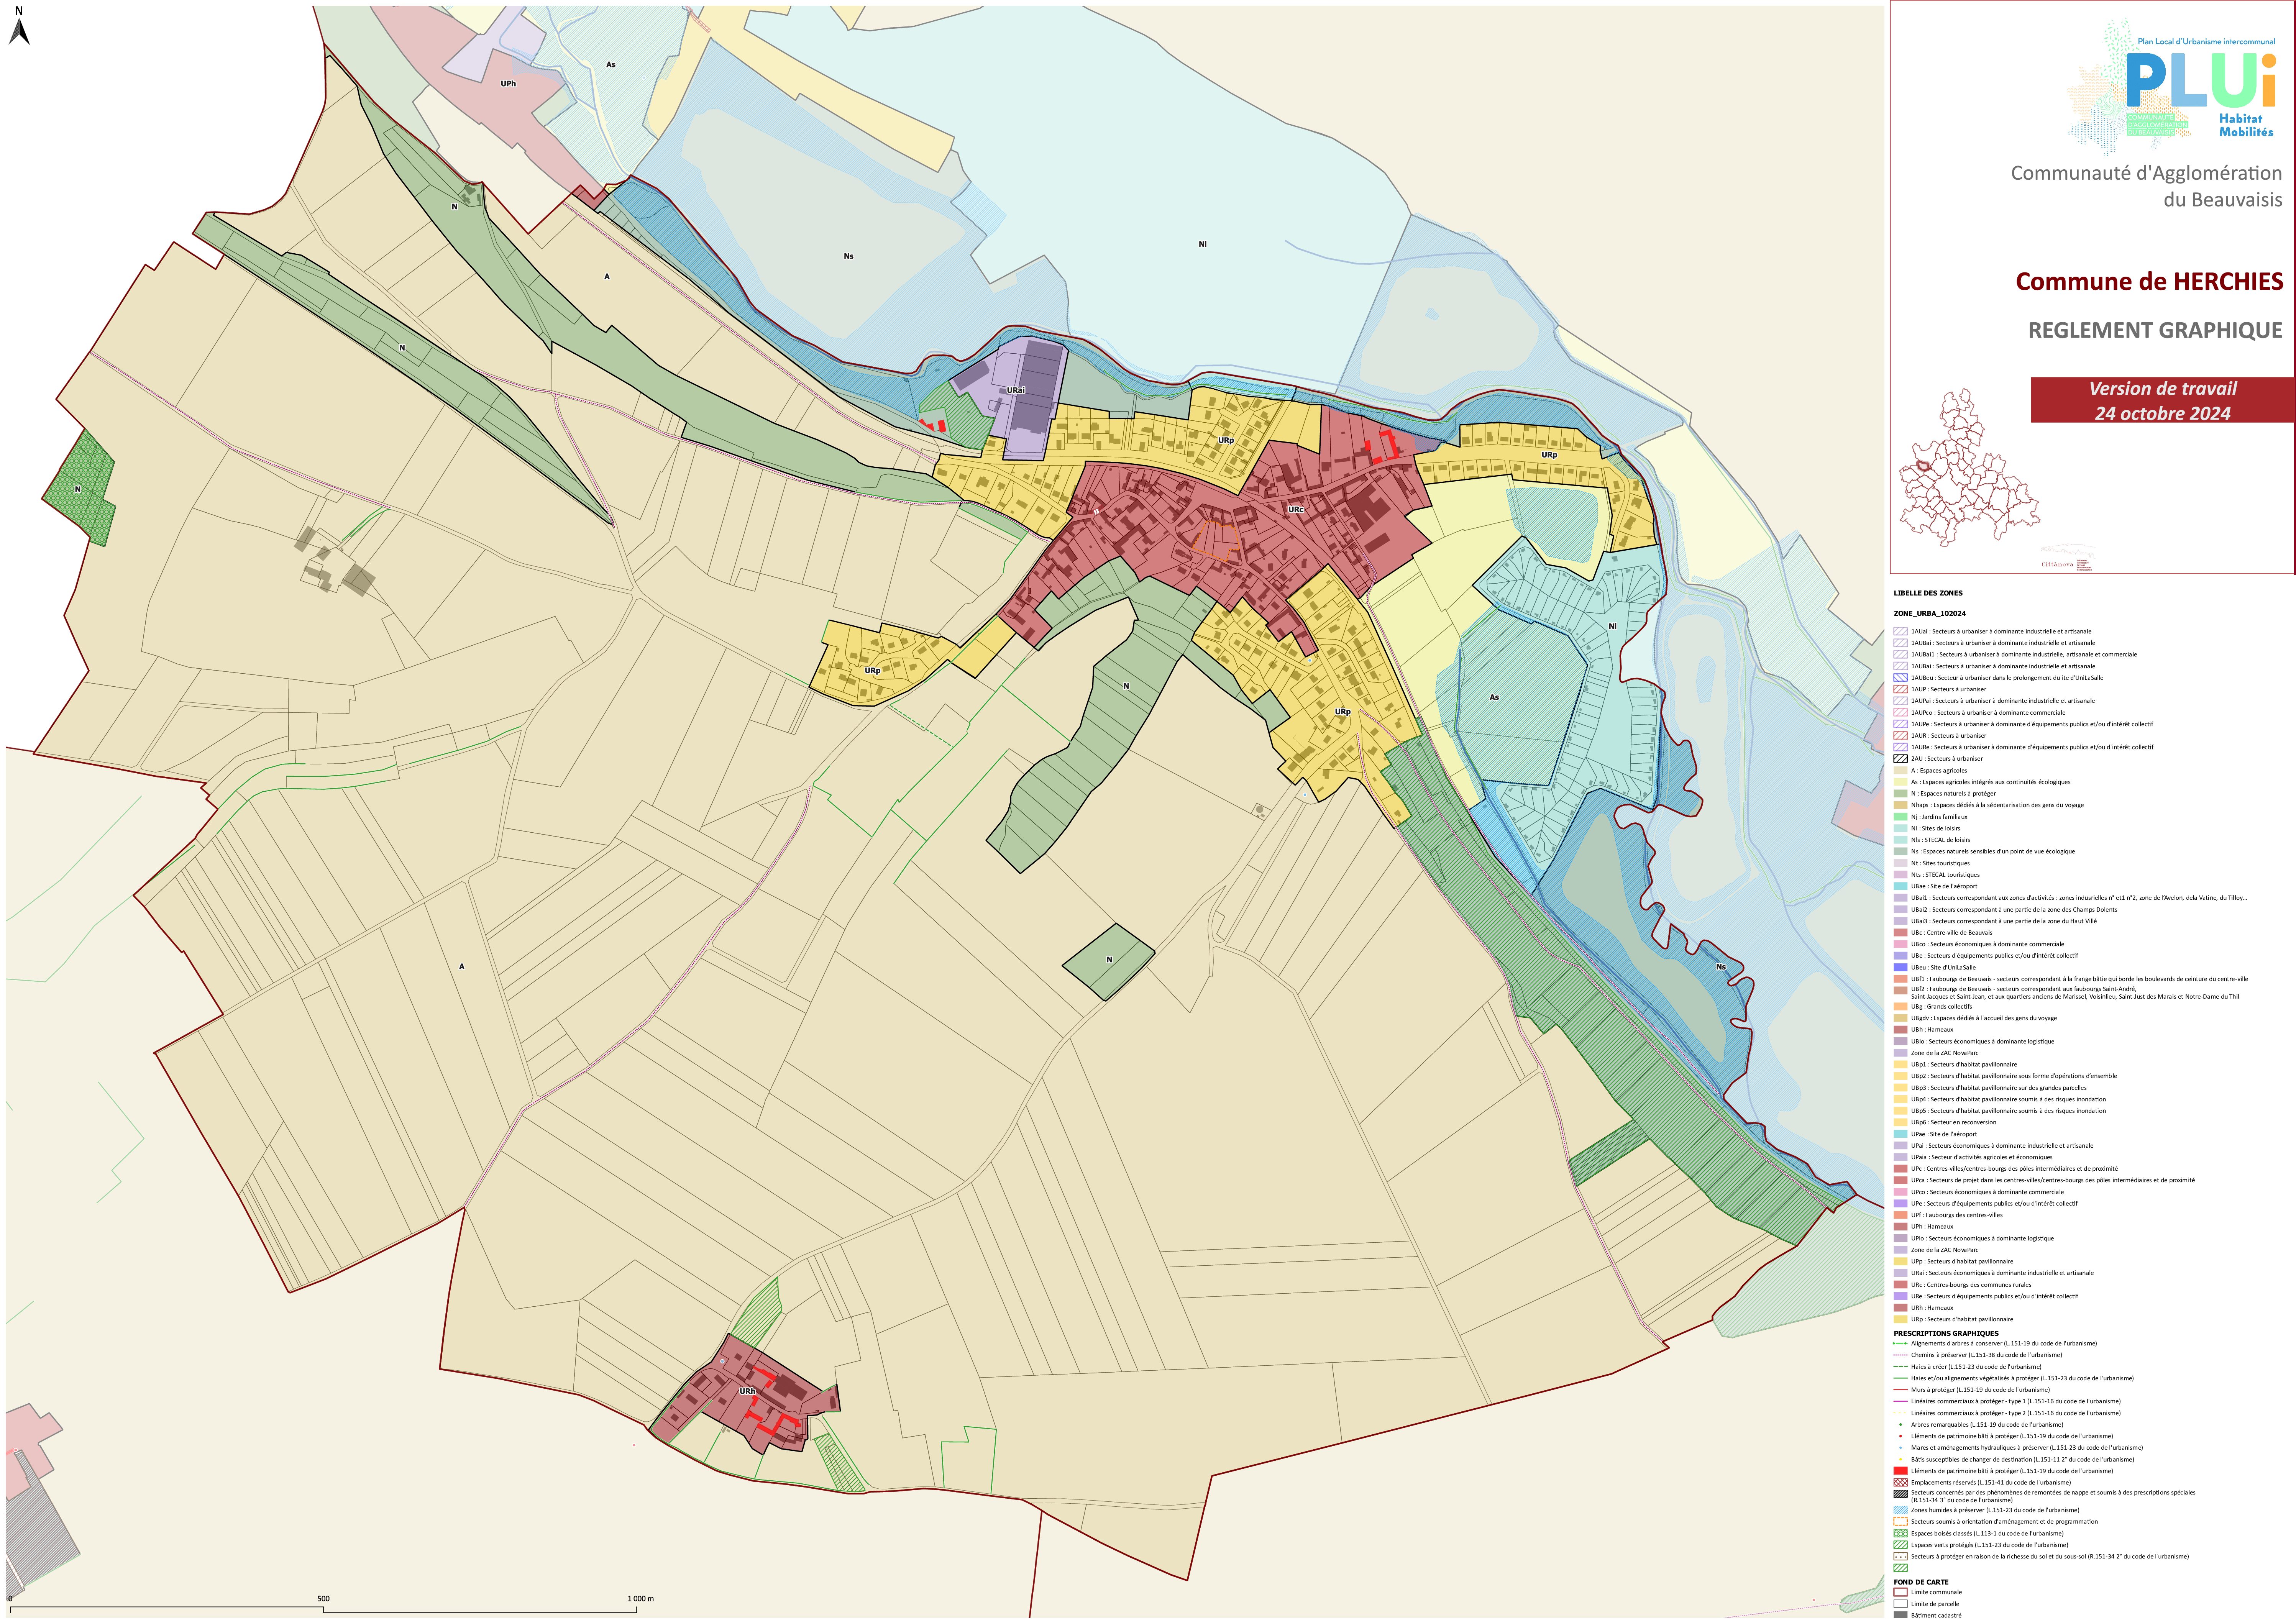Click the Espaces verts protégés hatch symbol
This screenshot has width=2296, height=1624.
(x=1900, y=1545)
